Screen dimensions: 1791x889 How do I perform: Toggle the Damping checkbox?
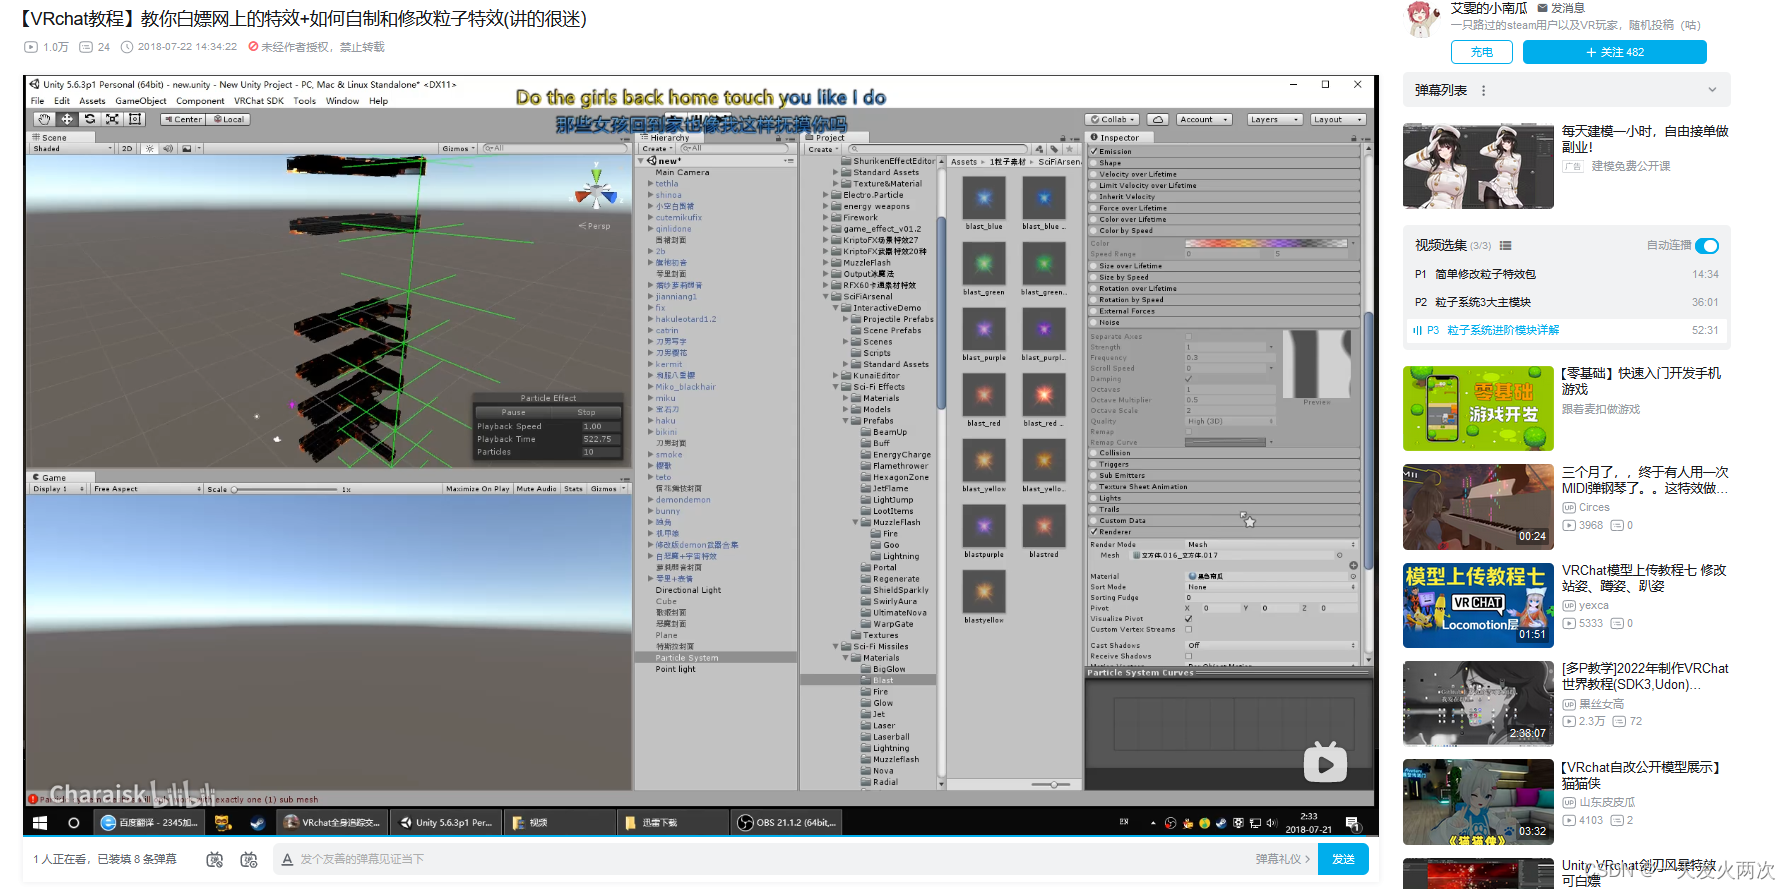click(1189, 379)
